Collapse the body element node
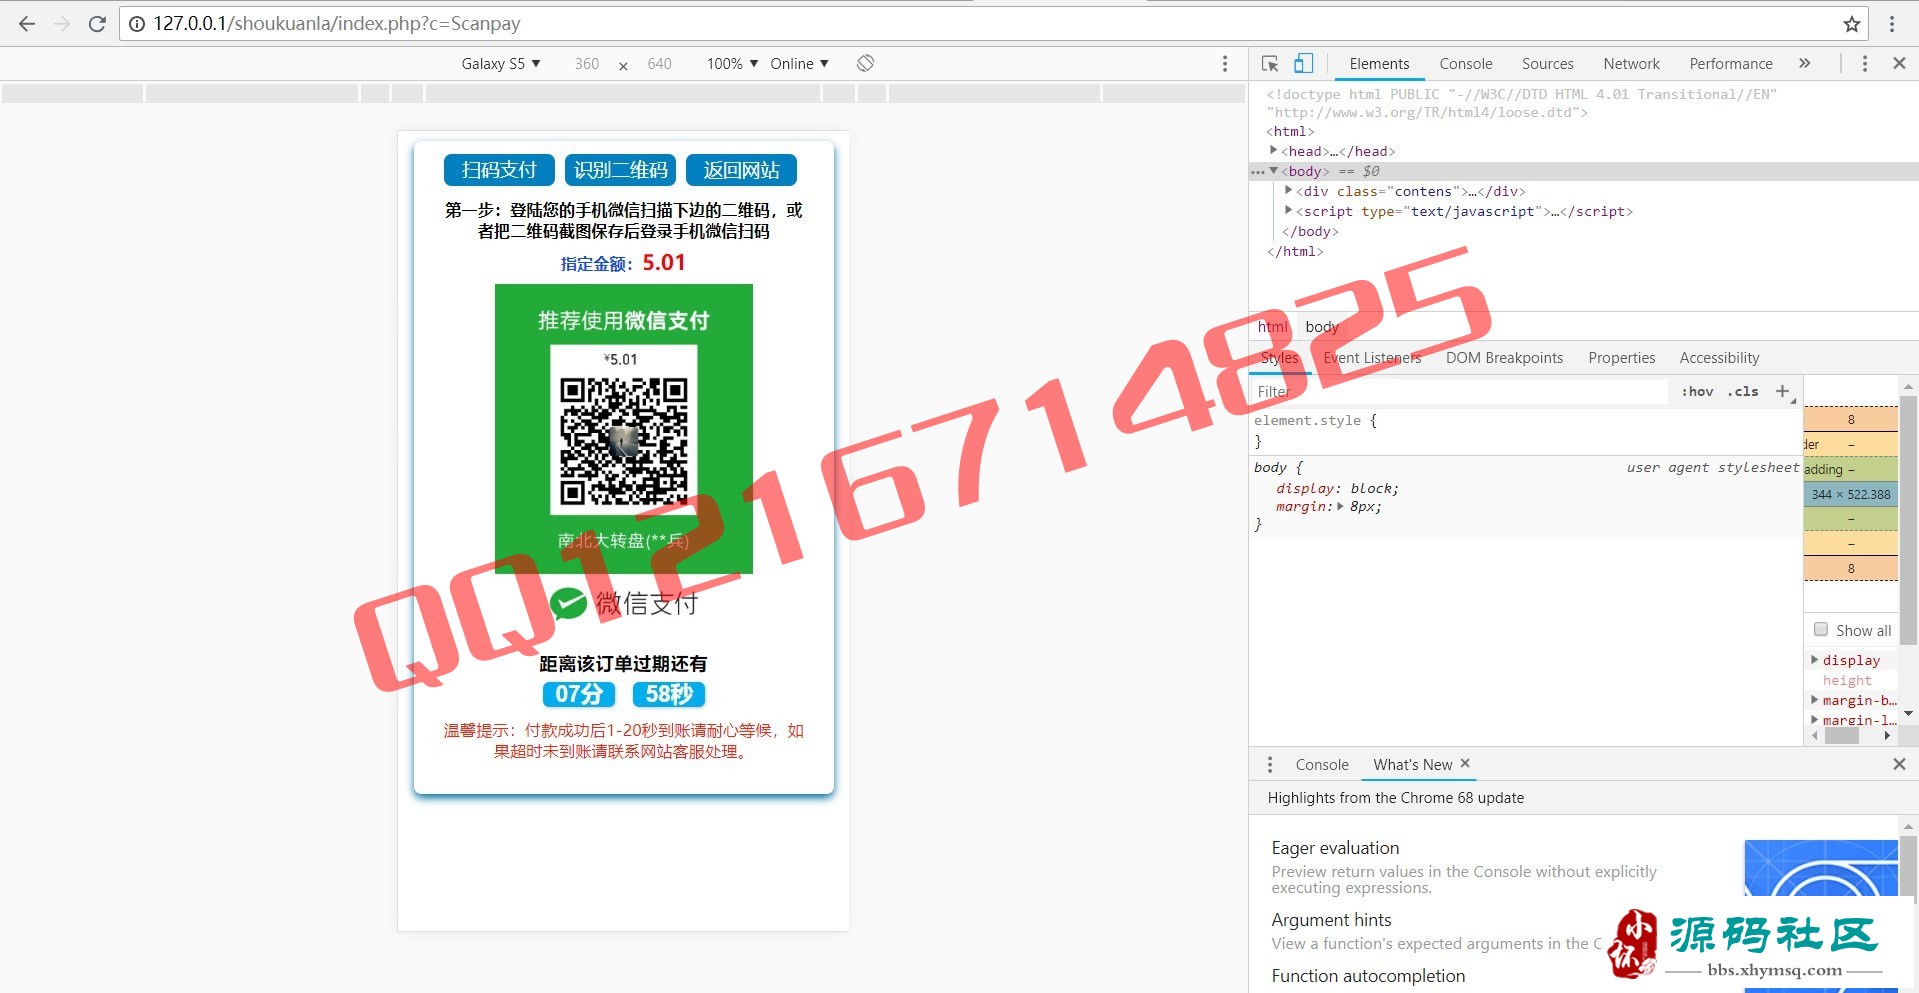This screenshot has height=993, width=1919. pyautogui.click(x=1273, y=170)
